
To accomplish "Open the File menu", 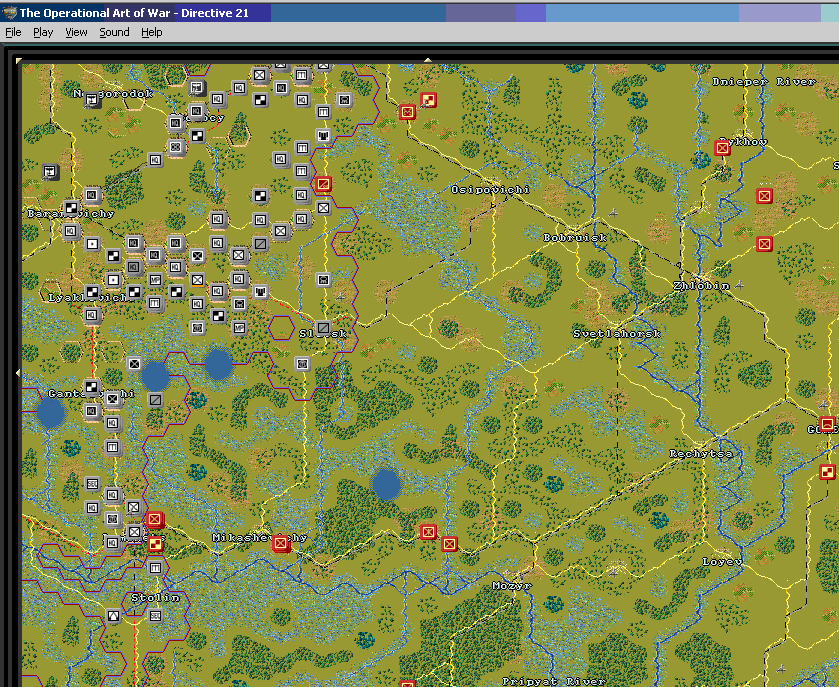I will coord(13,32).
